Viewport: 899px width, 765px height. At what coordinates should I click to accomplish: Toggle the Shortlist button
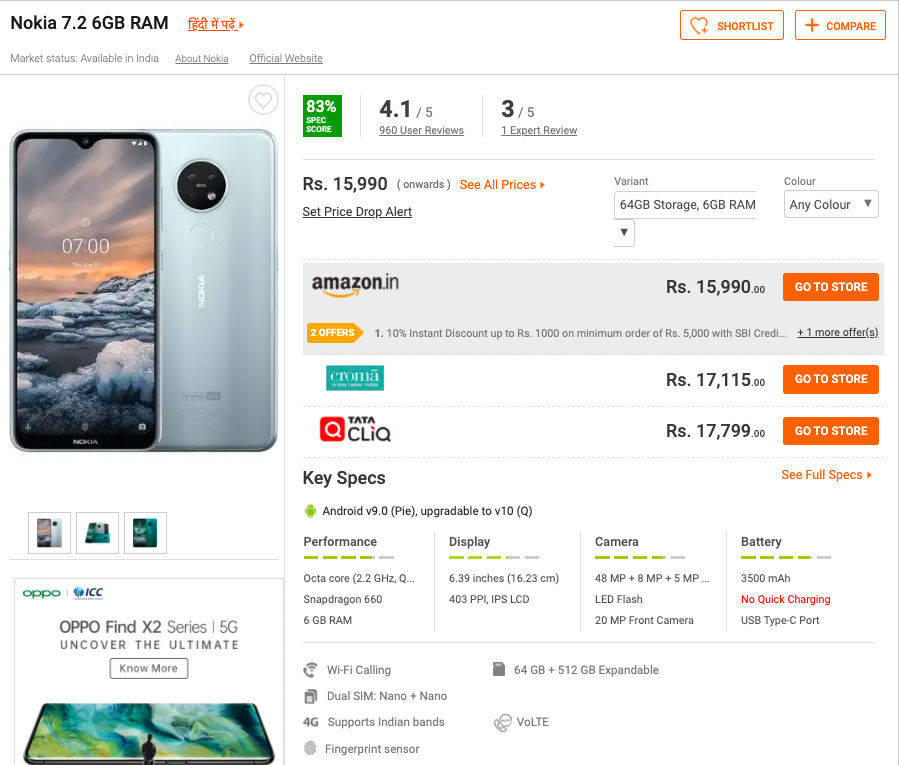click(x=732, y=26)
